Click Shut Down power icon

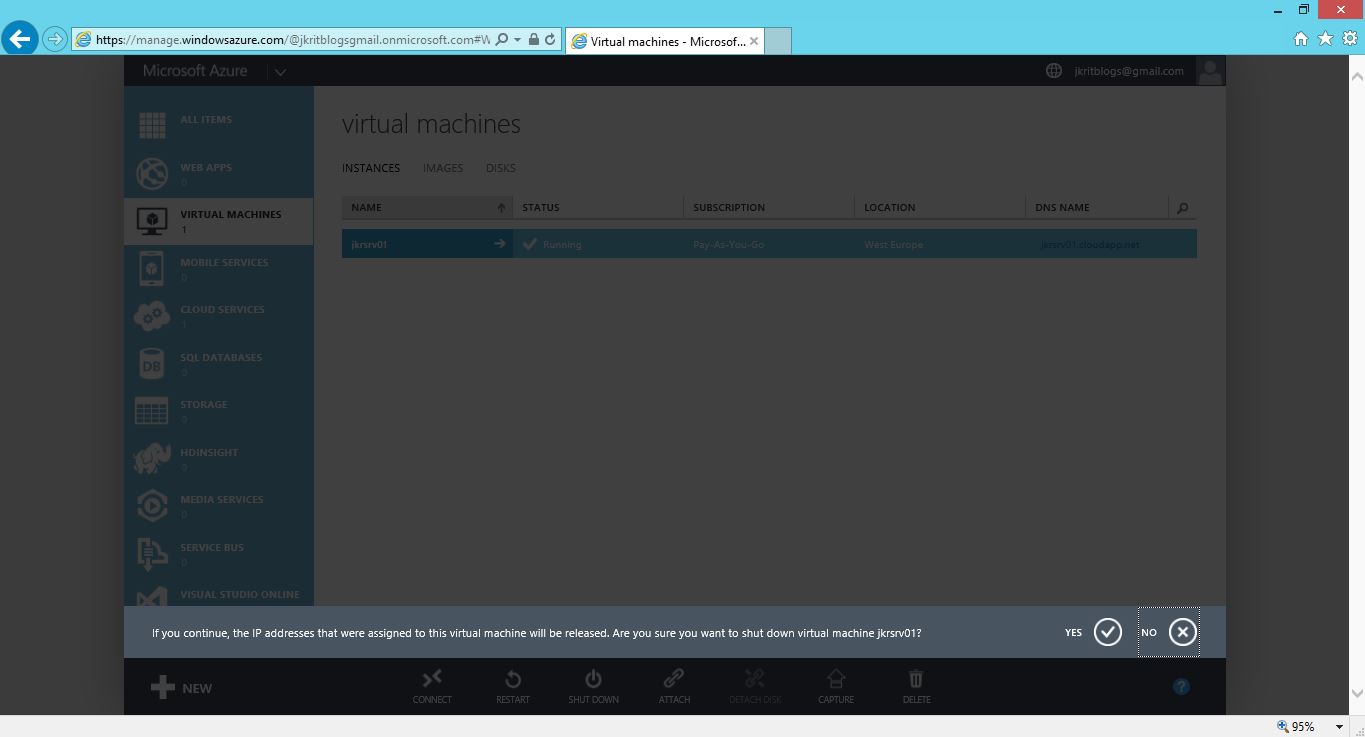(x=593, y=679)
